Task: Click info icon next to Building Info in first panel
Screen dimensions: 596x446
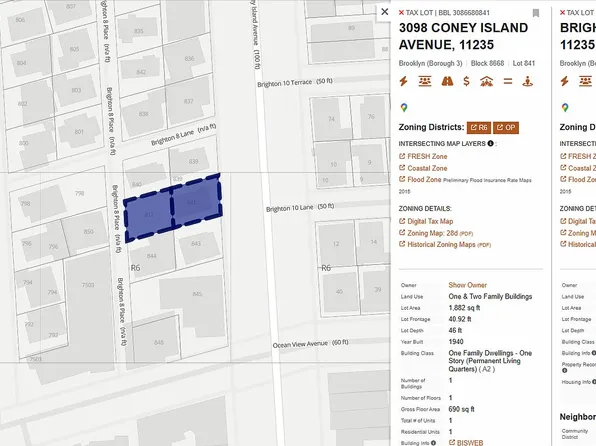Action: [433, 443]
